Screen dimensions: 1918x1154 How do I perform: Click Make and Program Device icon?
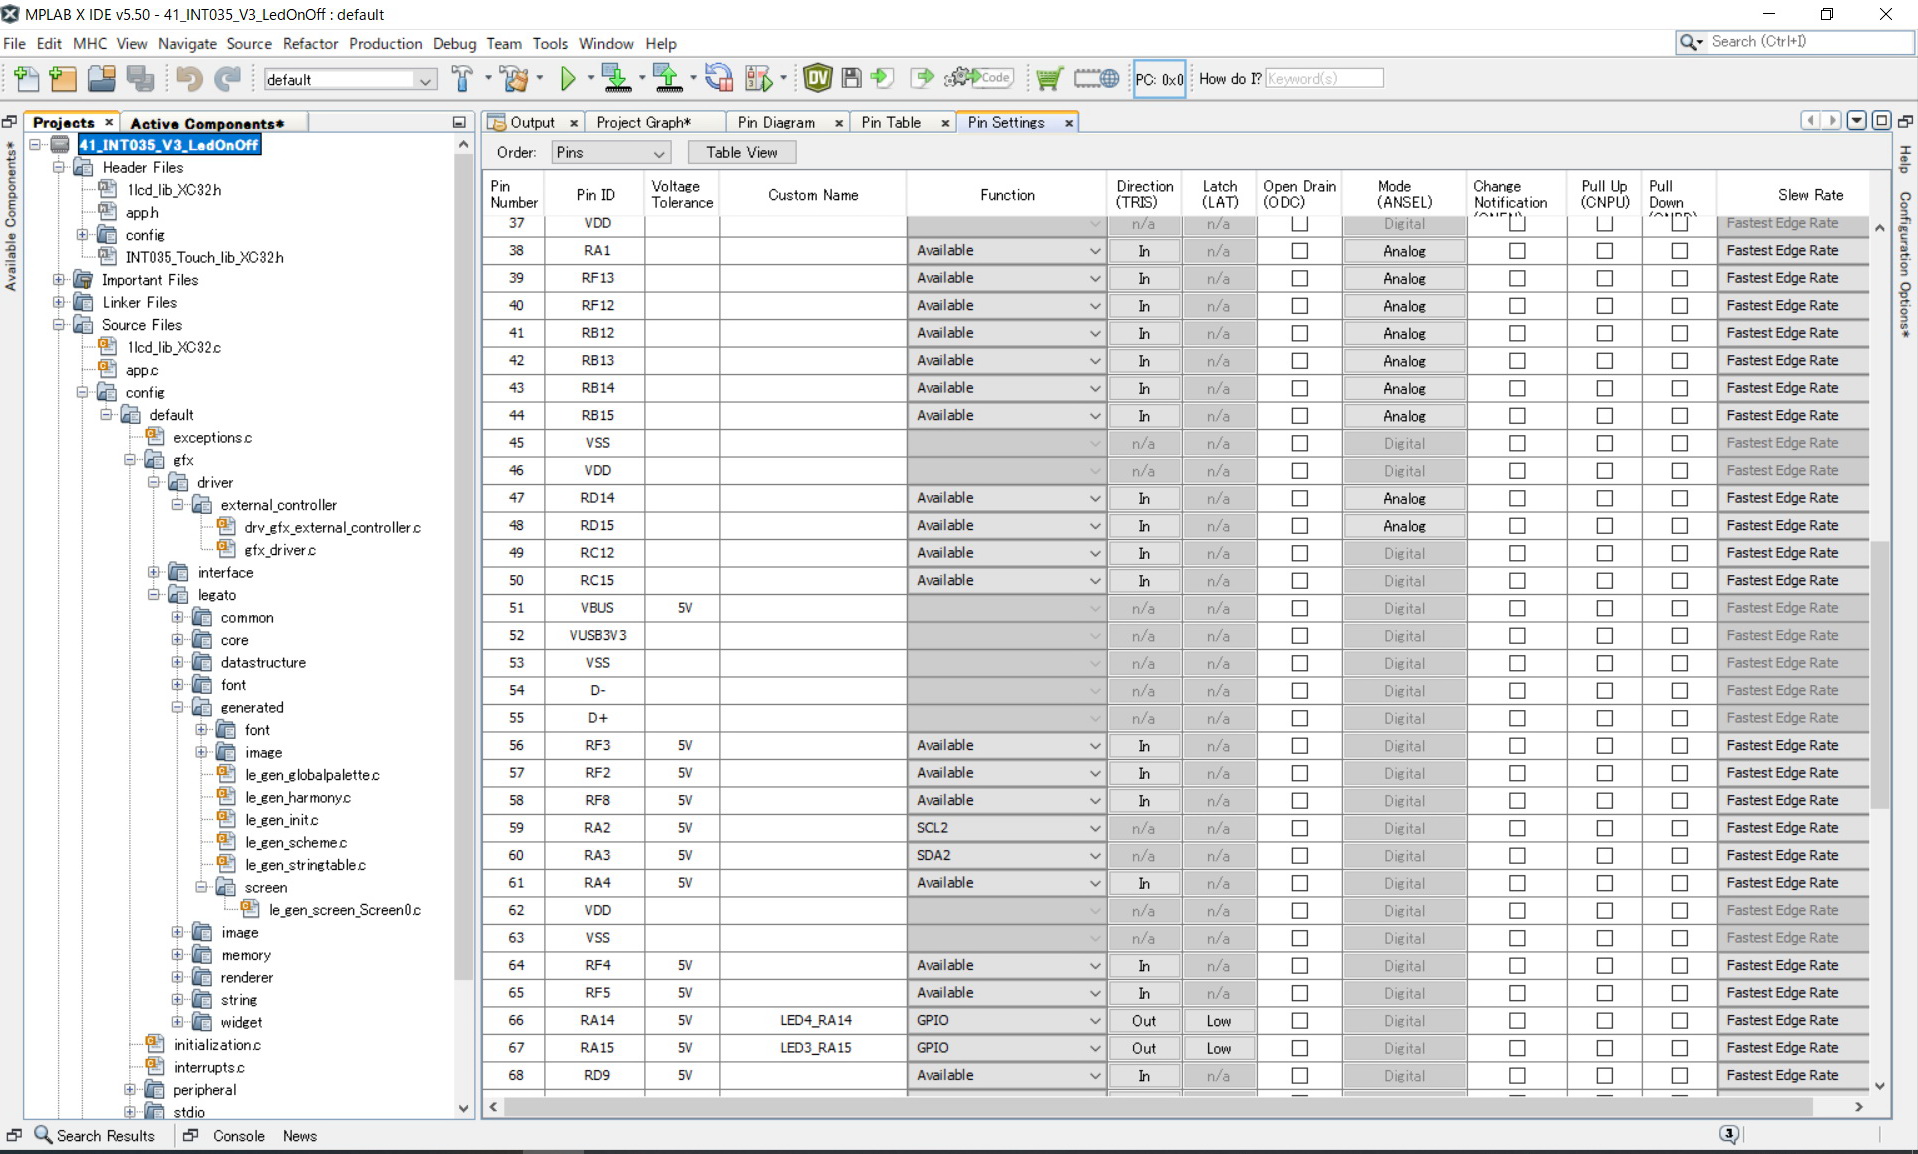tap(616, 79)
